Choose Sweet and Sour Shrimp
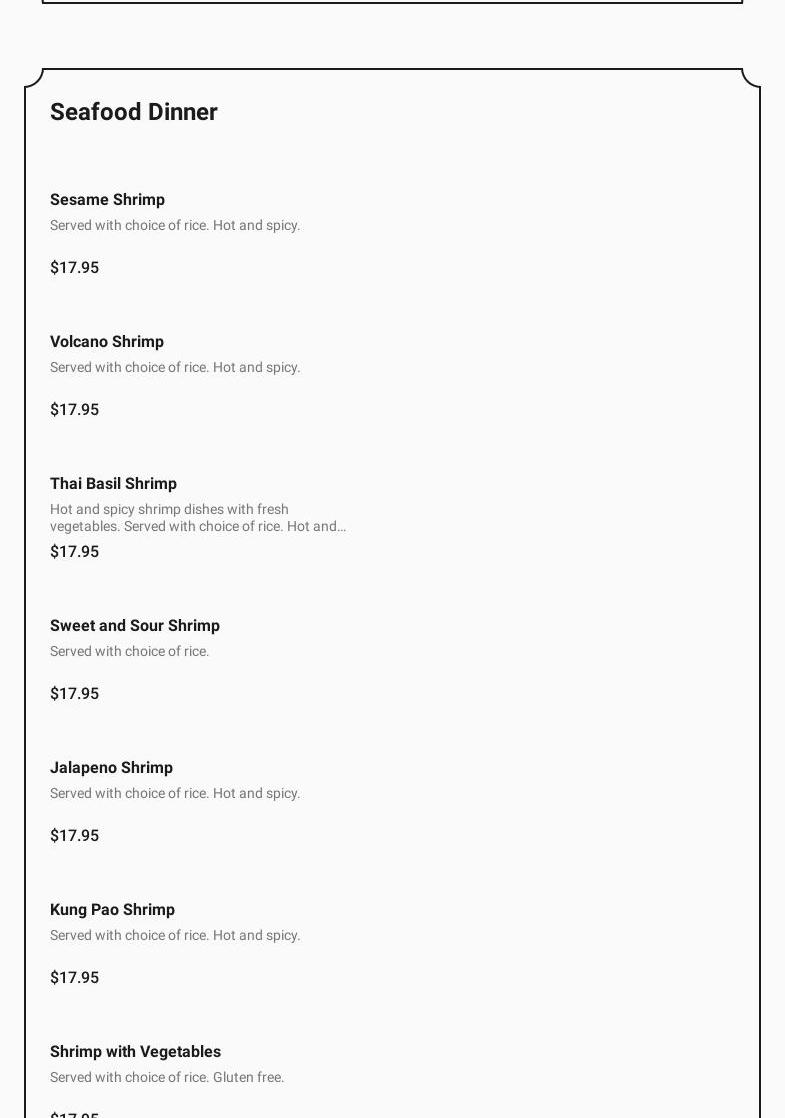Screen dimensions: 785x1118 (135, 626)
